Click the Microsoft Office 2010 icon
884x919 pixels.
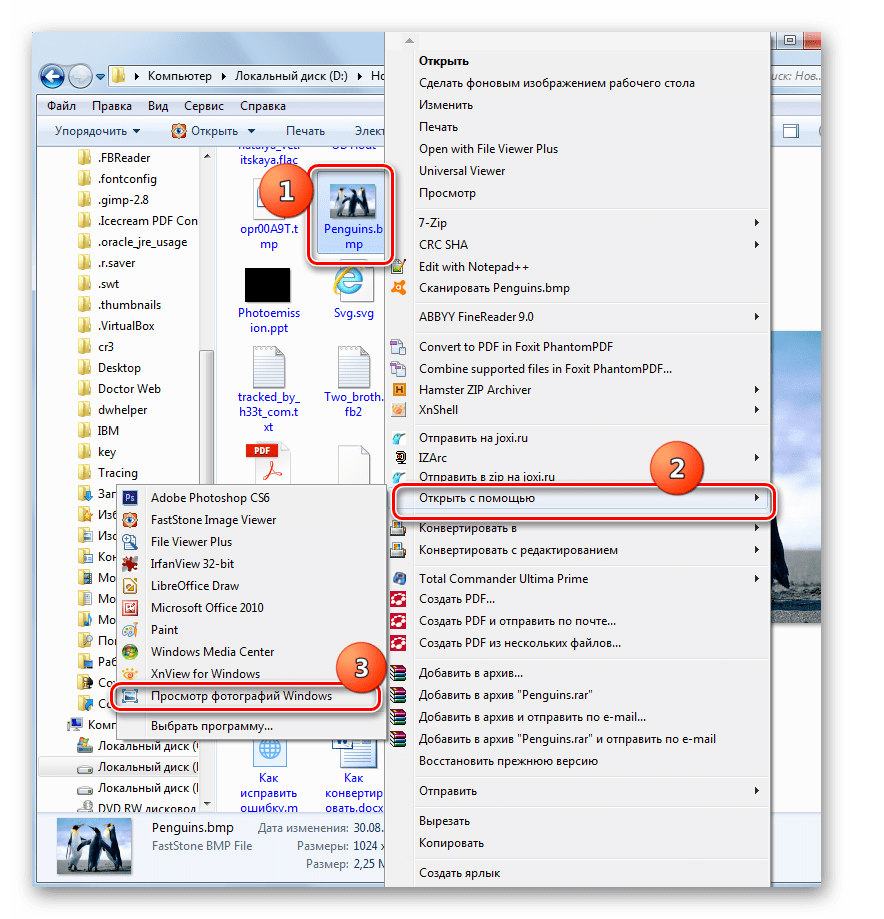coord(130,608)
